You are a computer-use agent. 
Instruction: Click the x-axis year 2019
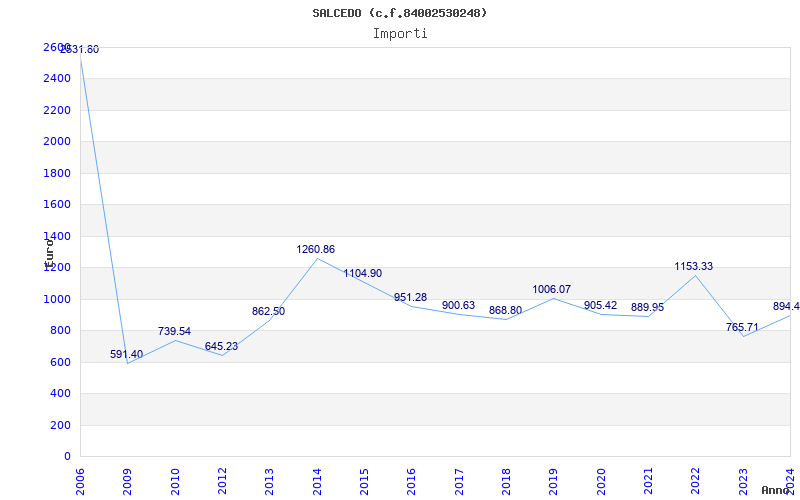click(x=554, y=481)
